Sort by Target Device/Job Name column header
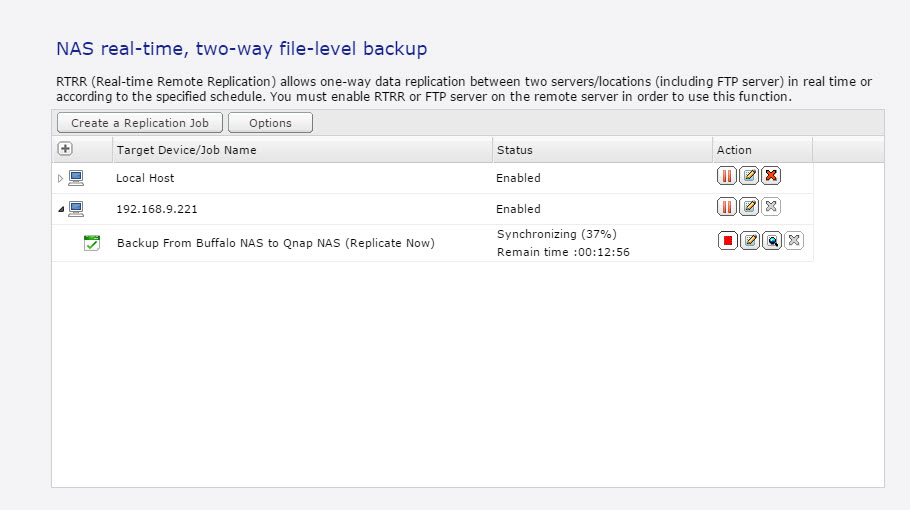 tap(186, 150)
